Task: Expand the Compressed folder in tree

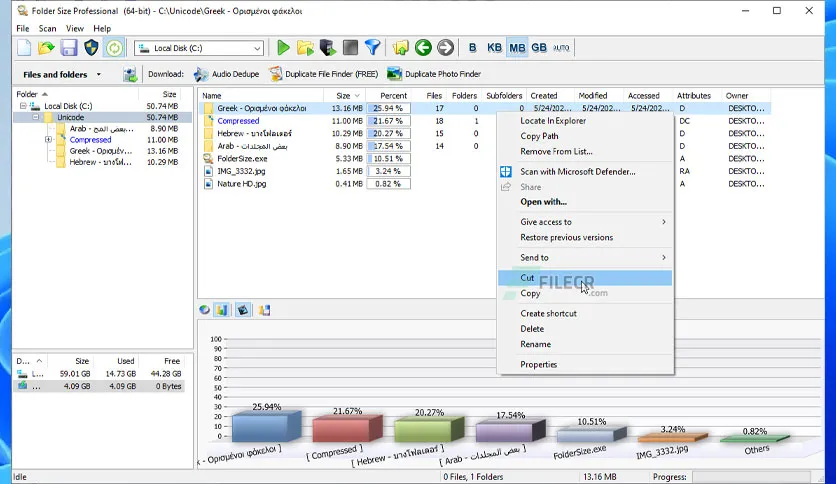Action: [49, 140]
